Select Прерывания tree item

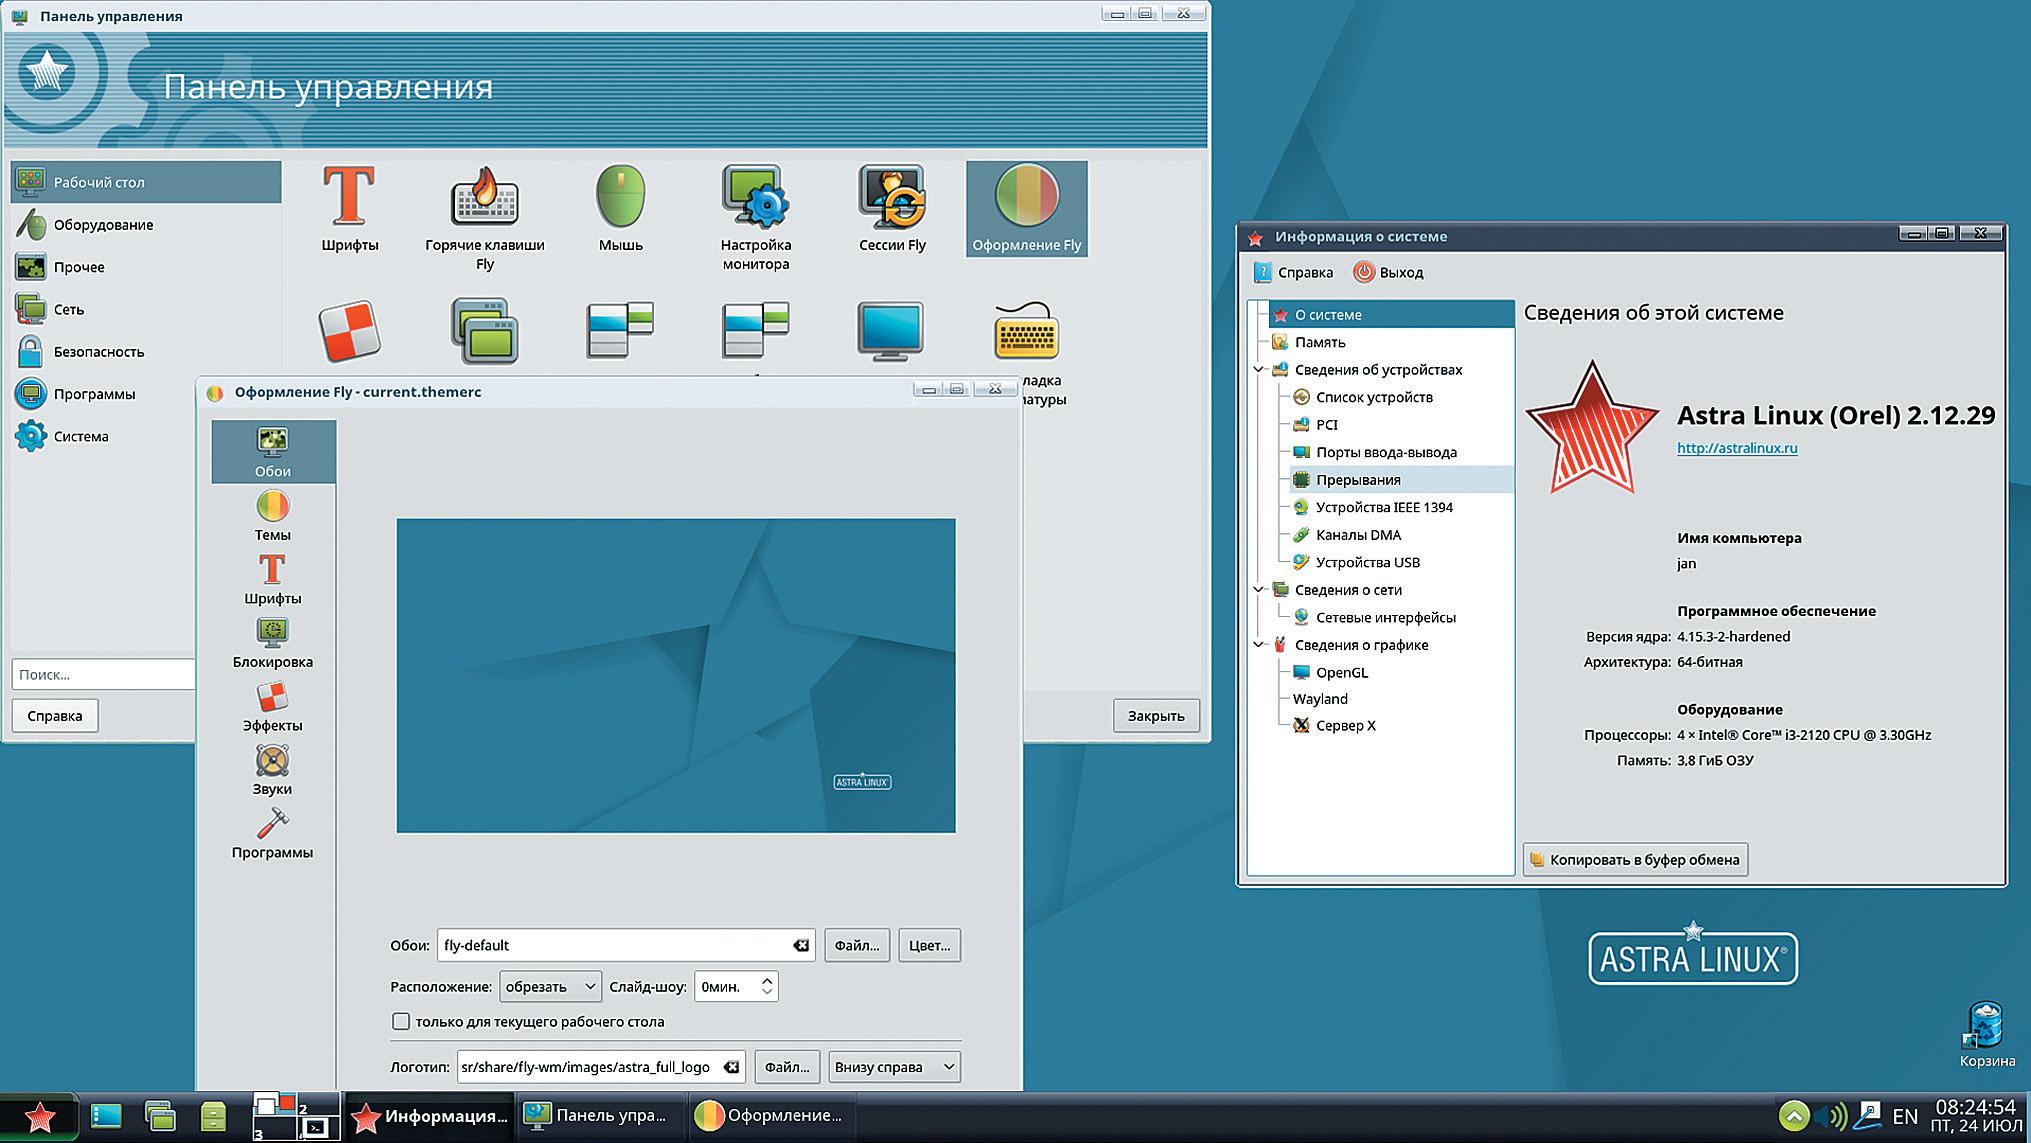1401,479
